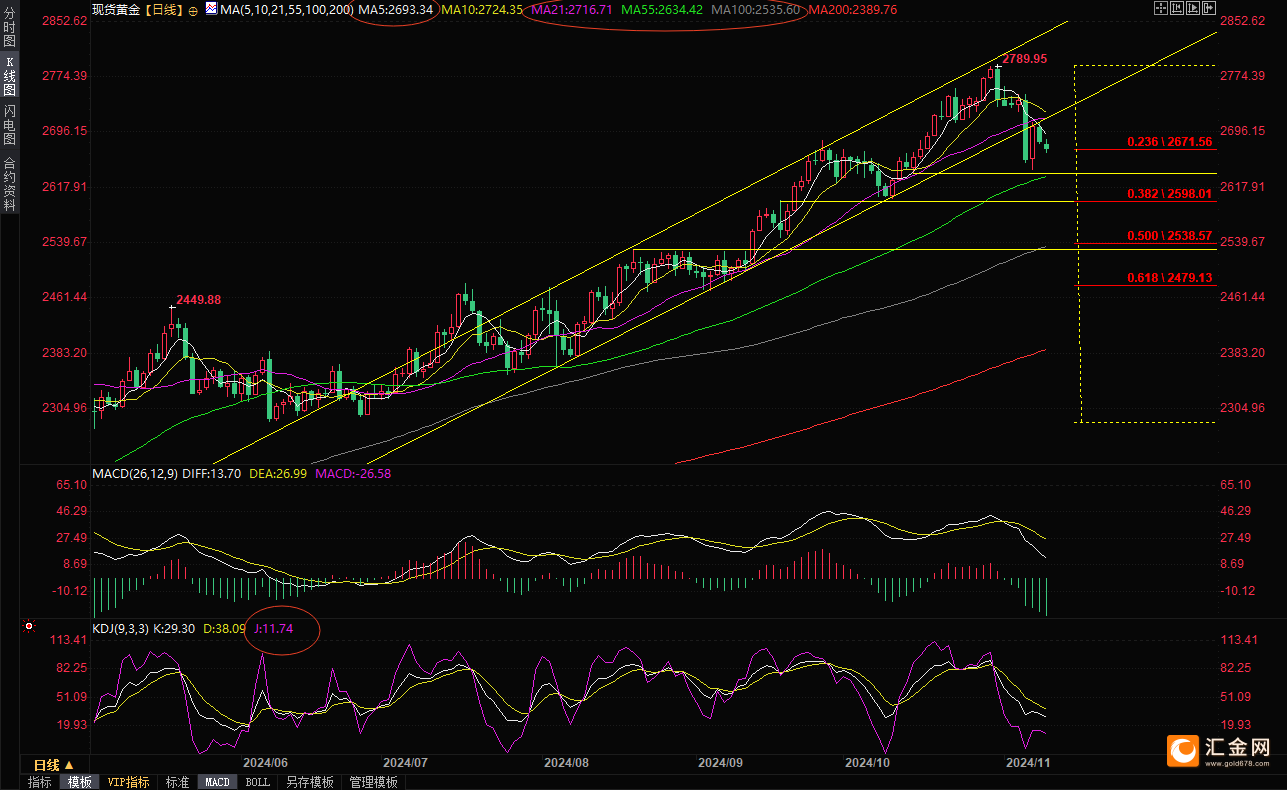Open the 闪电图 sidebar view
The height and width of the screenshot is (790, 1287).
[x=9, y=125]
